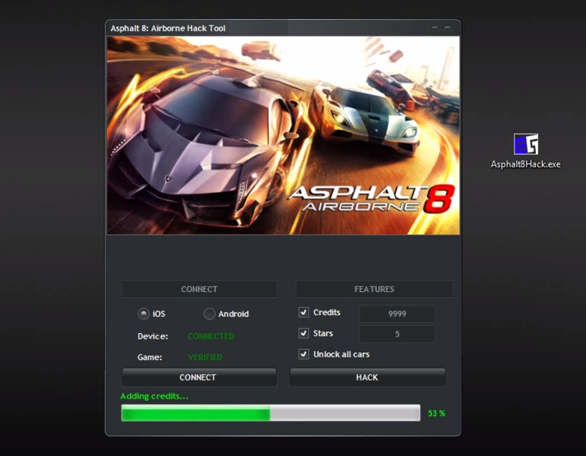Close the hack tool window
The height and width of the screenshot is (456, 586).
coord(447,27)
